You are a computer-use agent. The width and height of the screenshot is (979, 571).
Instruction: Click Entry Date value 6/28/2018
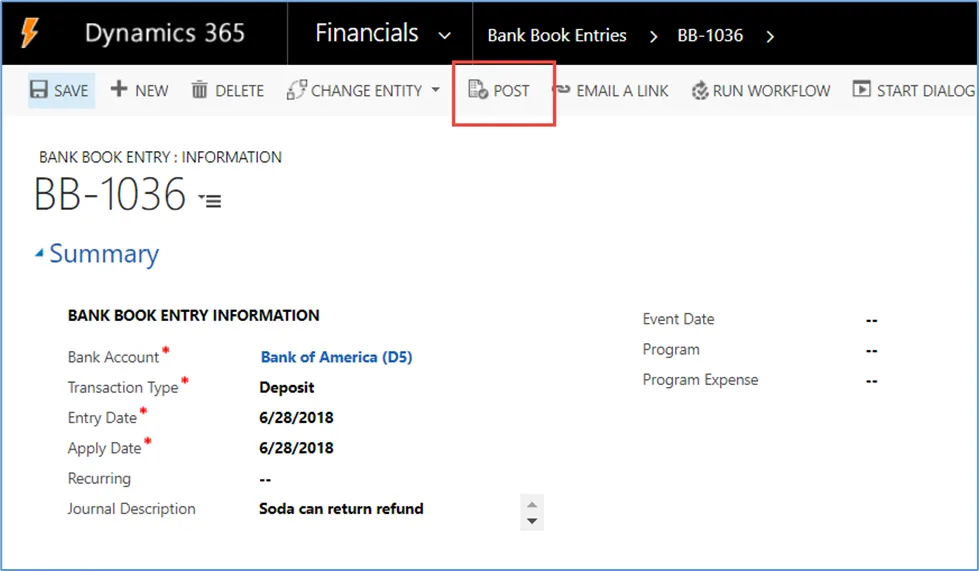[297, 417]
